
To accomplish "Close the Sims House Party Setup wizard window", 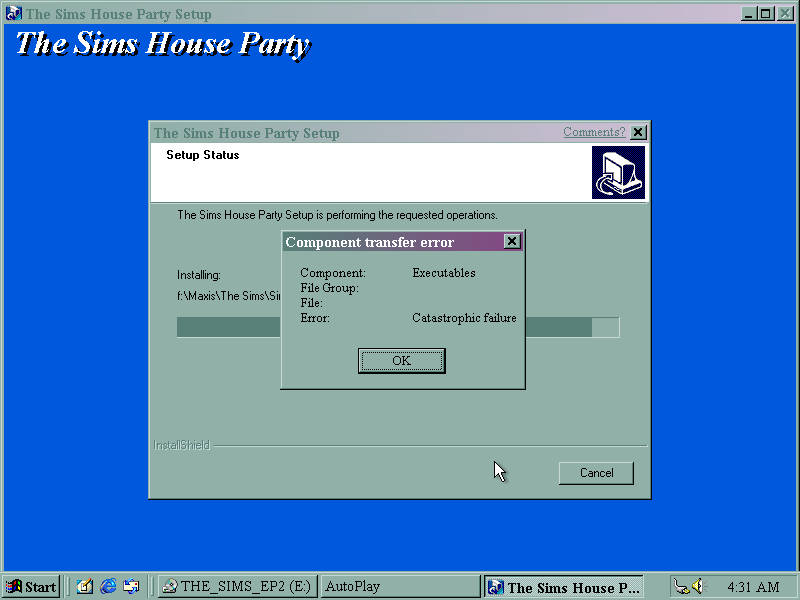I will point(639,132).
